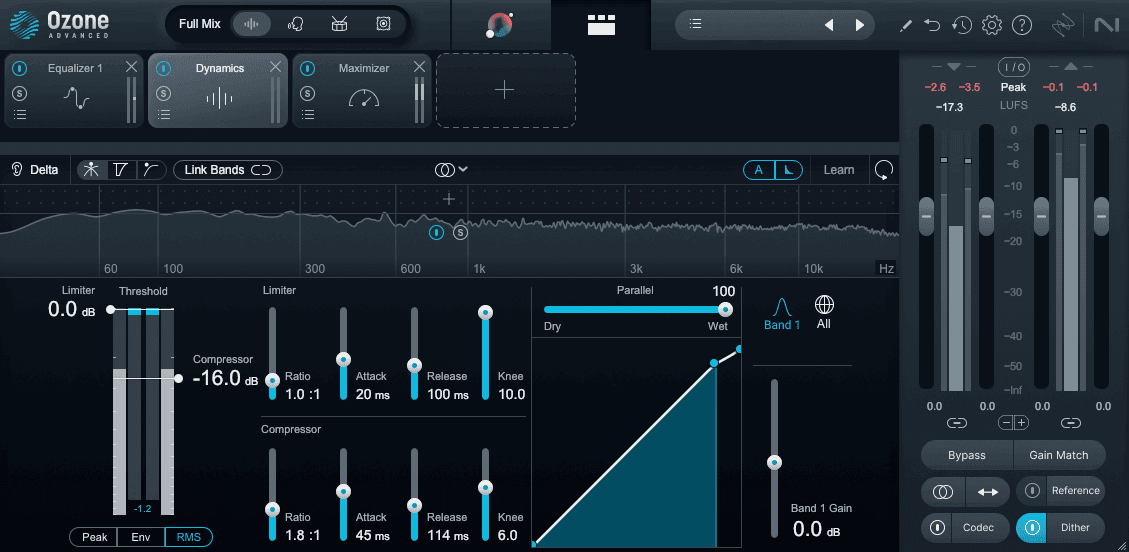Click the reset circular arrow icon
The width and height of the screenshot is (1129, 552).
pyautogui.click(x=883, y=170)
